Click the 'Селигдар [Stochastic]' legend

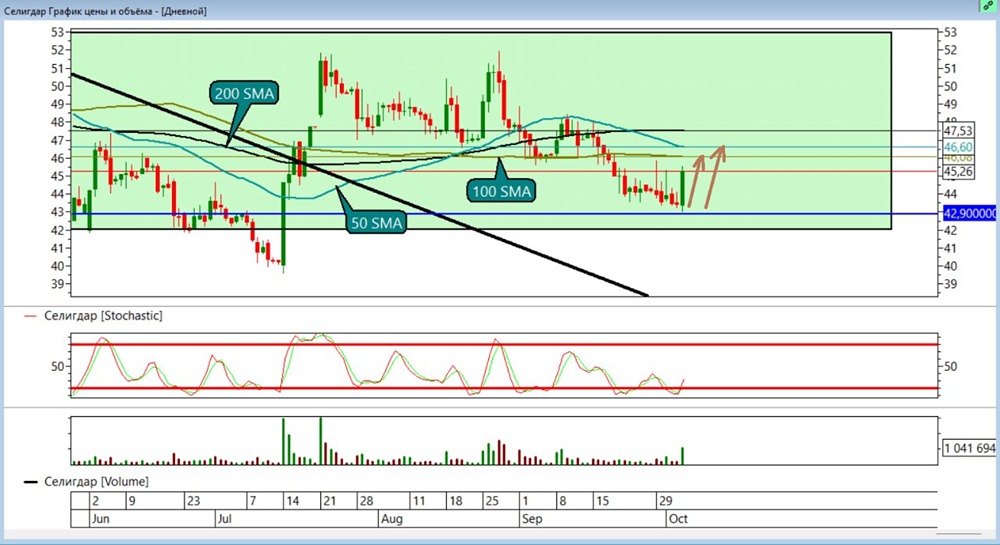click(93, 316)
